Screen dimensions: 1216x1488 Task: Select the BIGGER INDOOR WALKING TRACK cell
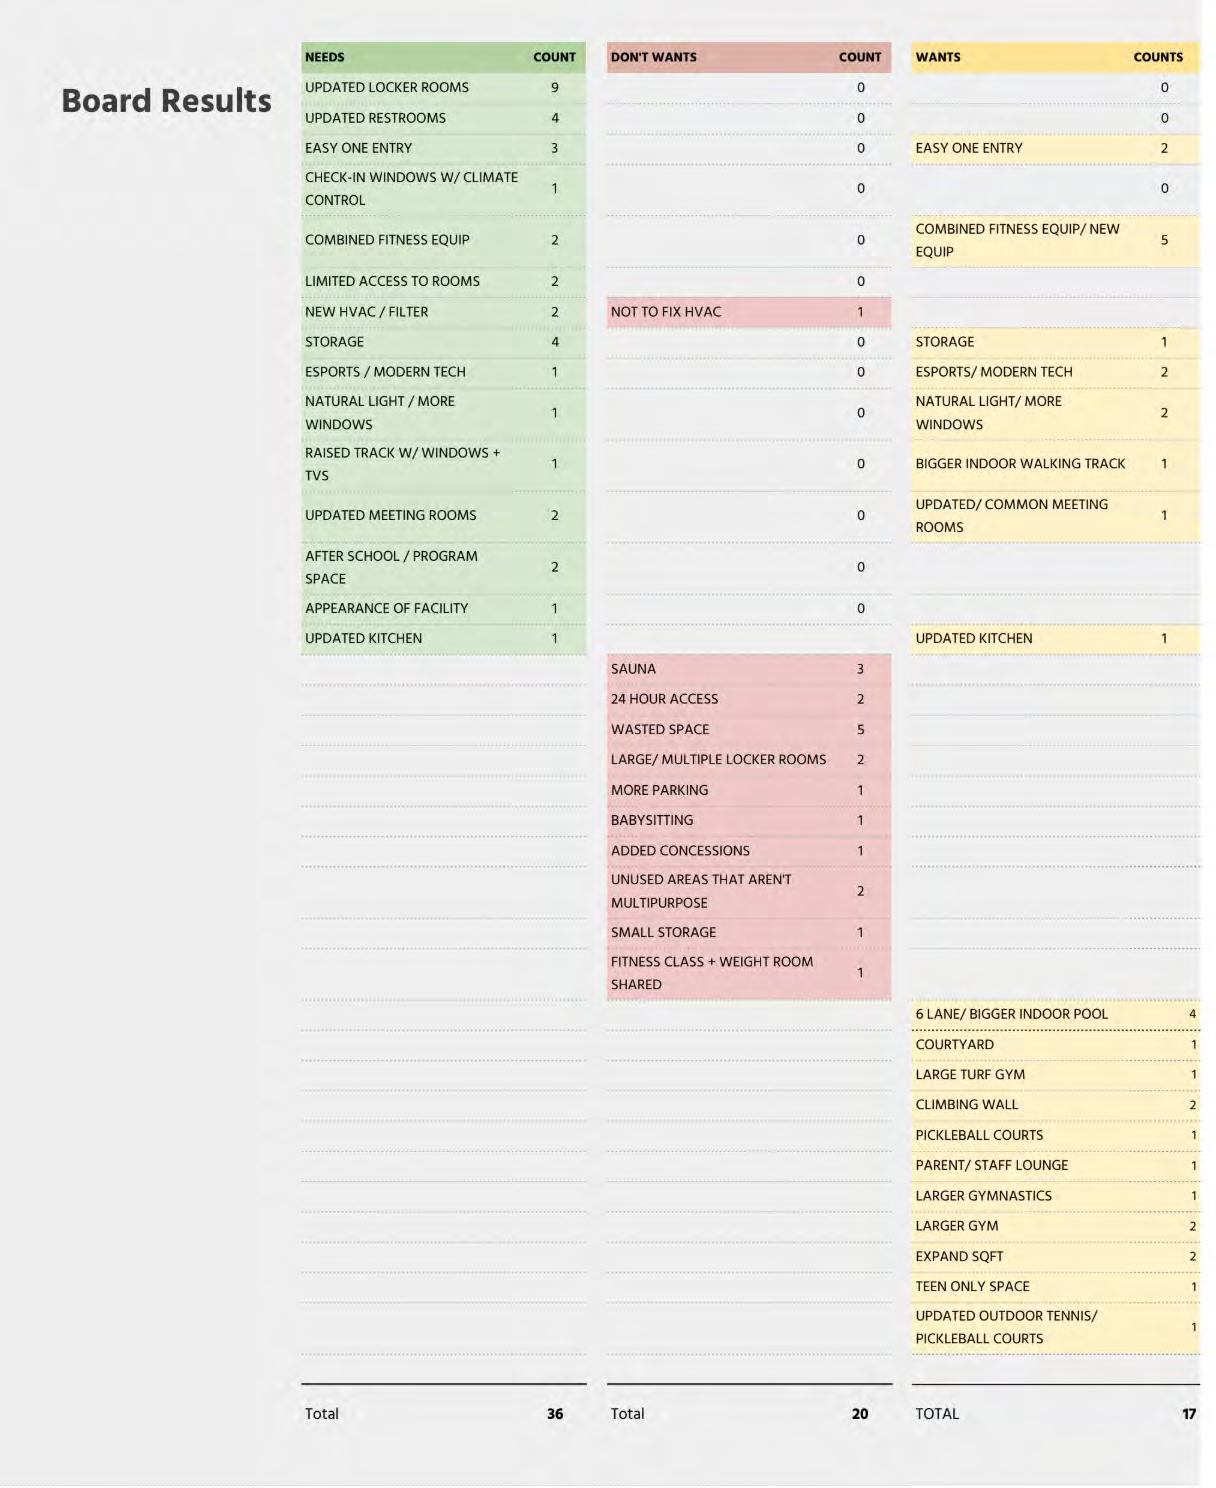[1020, 464]
